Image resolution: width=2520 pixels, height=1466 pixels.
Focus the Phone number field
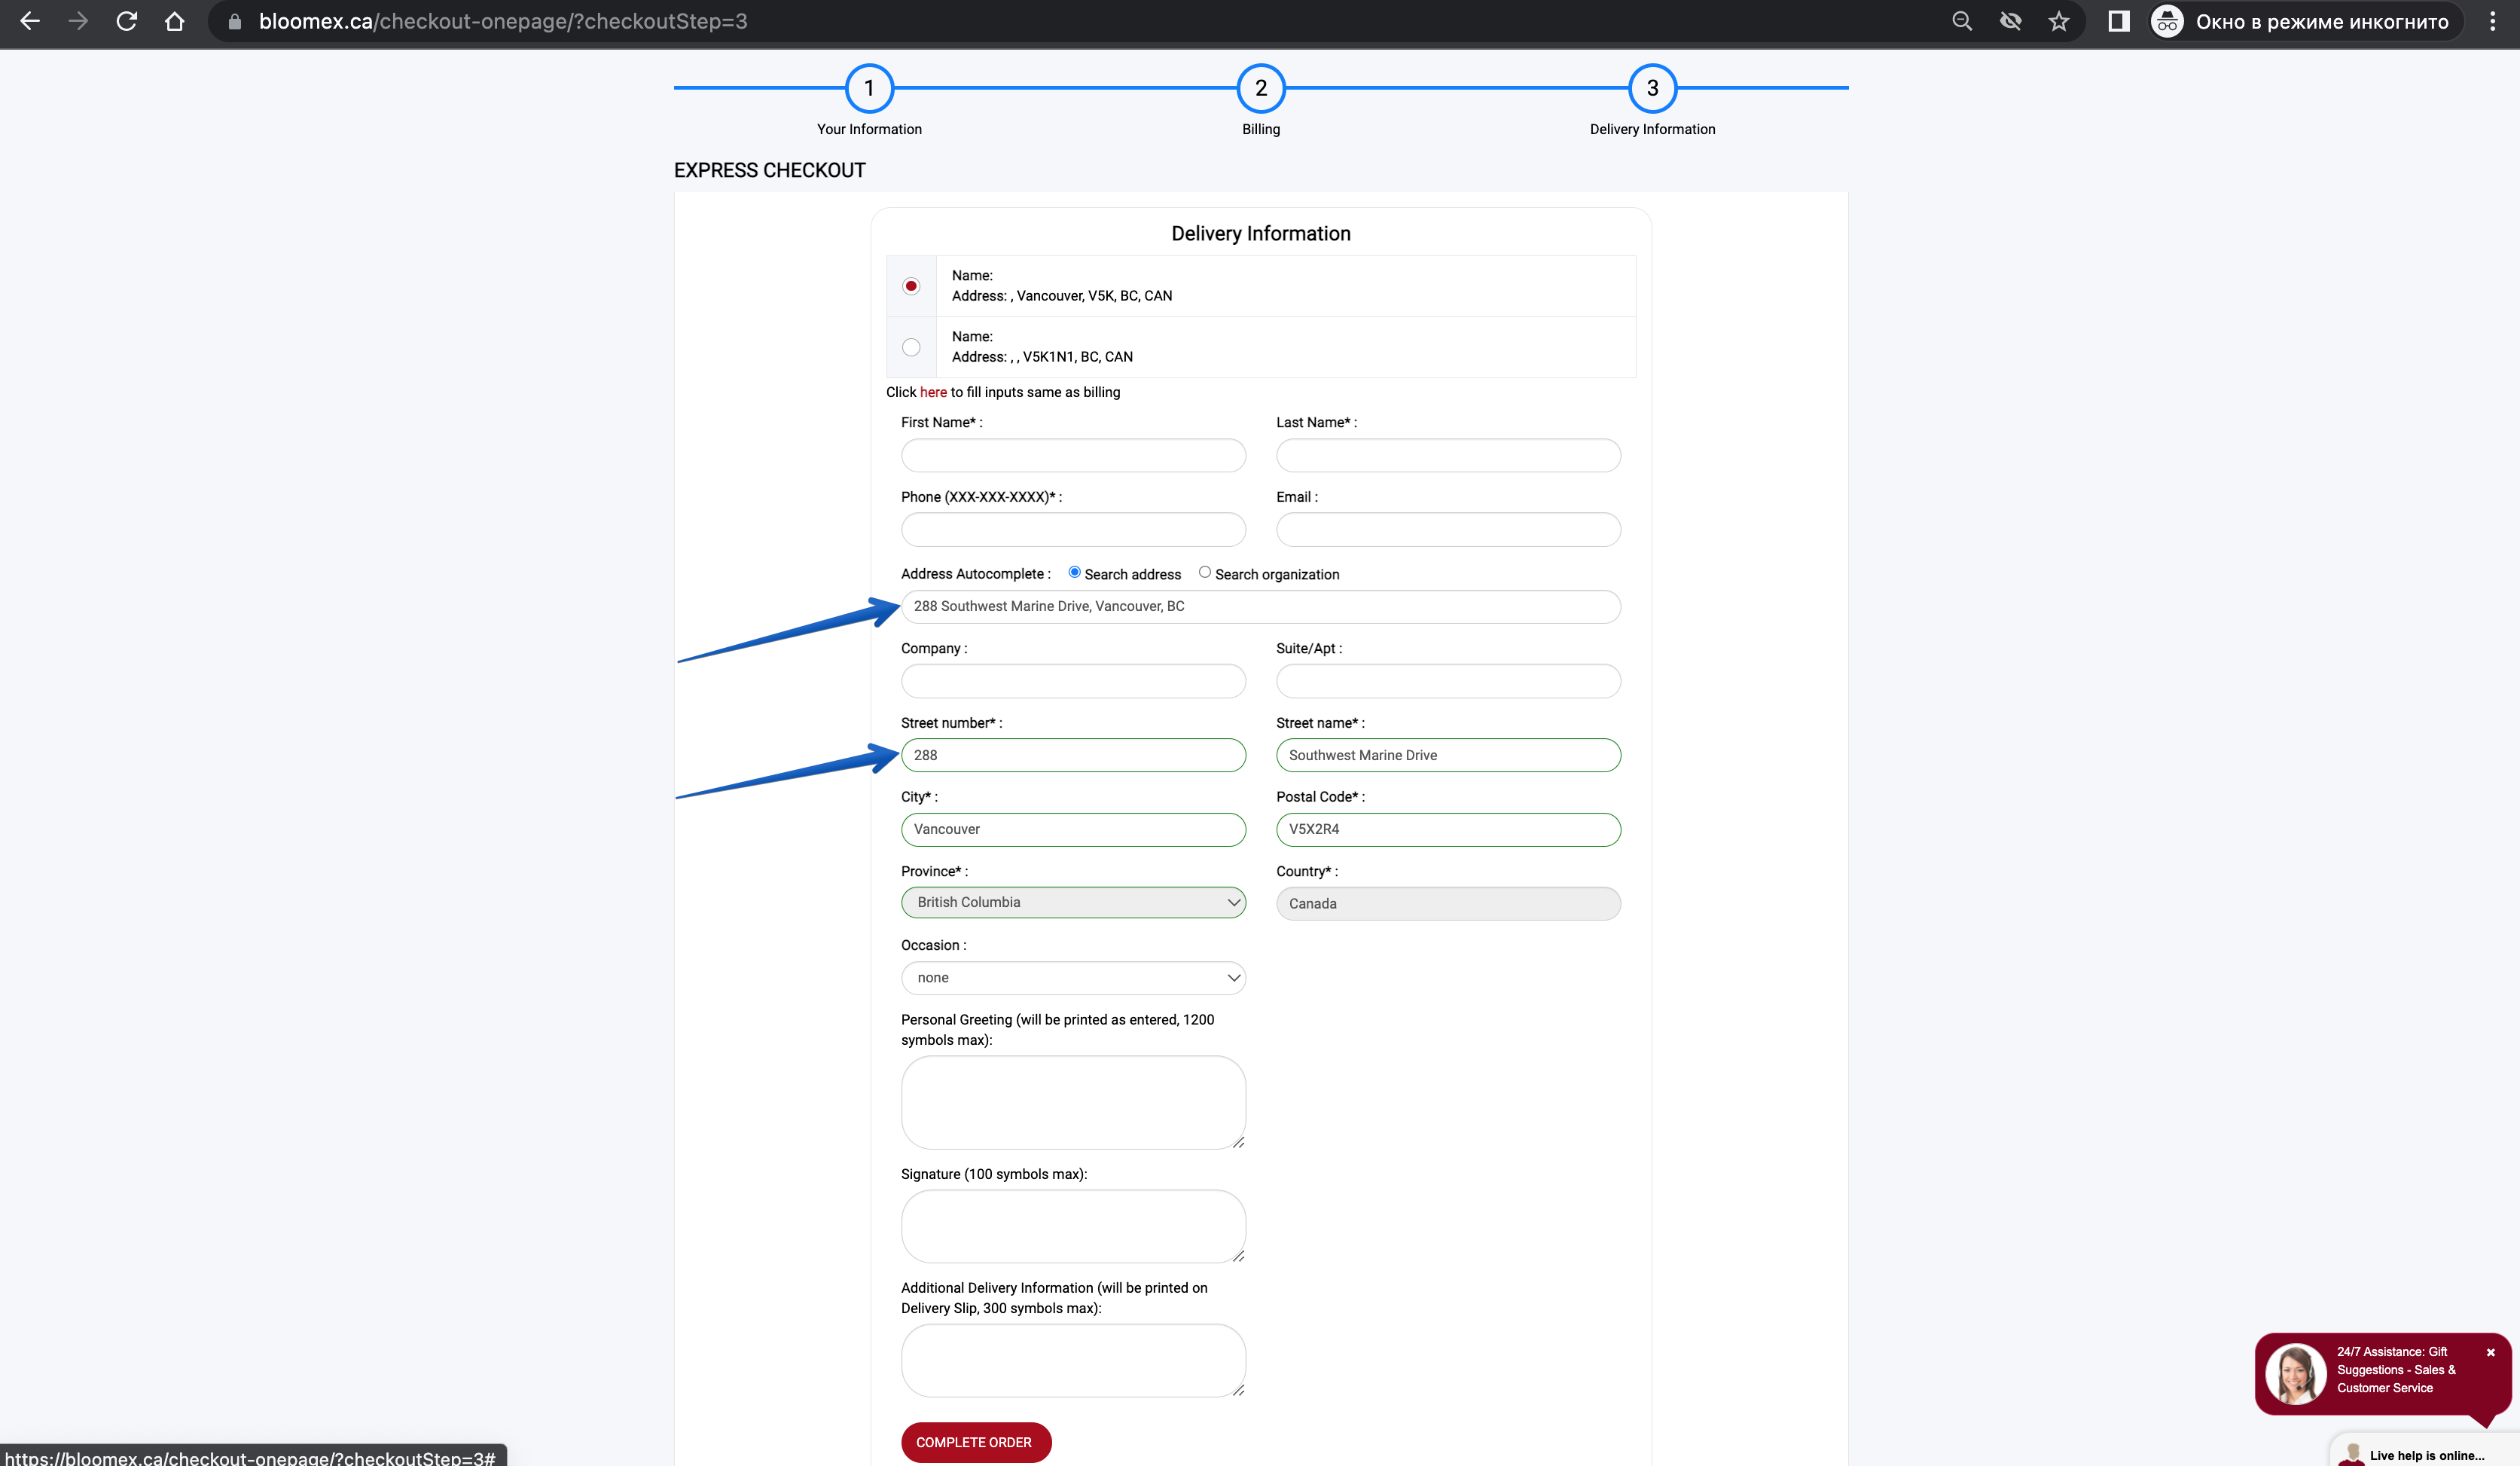click(1073, 529)
